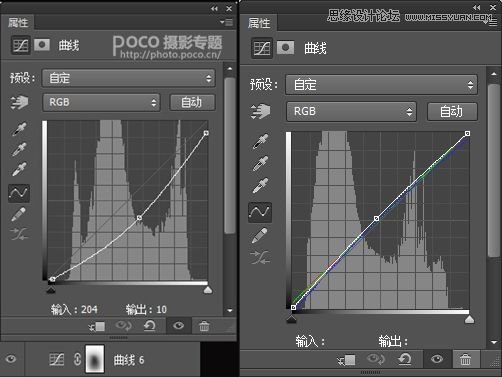Open left panel flyout menu
This screenshot has height=377, width=502.
226,22
